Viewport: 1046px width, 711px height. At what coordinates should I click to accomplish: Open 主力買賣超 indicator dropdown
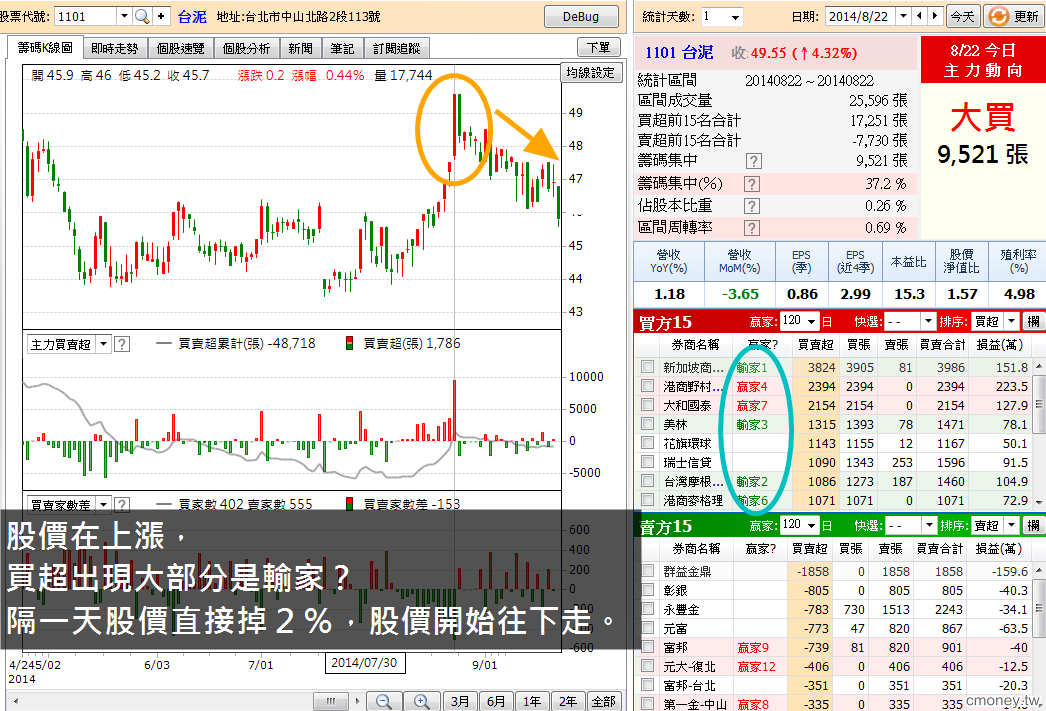click(x=103, y=344)
